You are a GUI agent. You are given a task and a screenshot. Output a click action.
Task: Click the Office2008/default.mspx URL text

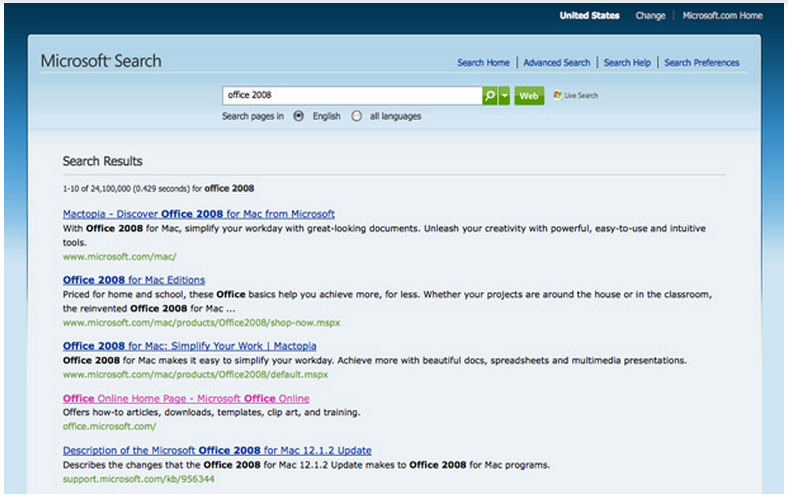click(195, 374)
